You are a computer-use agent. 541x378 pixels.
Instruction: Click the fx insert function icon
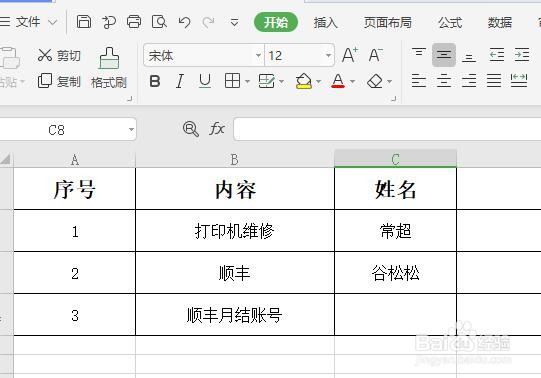point(217,129)
